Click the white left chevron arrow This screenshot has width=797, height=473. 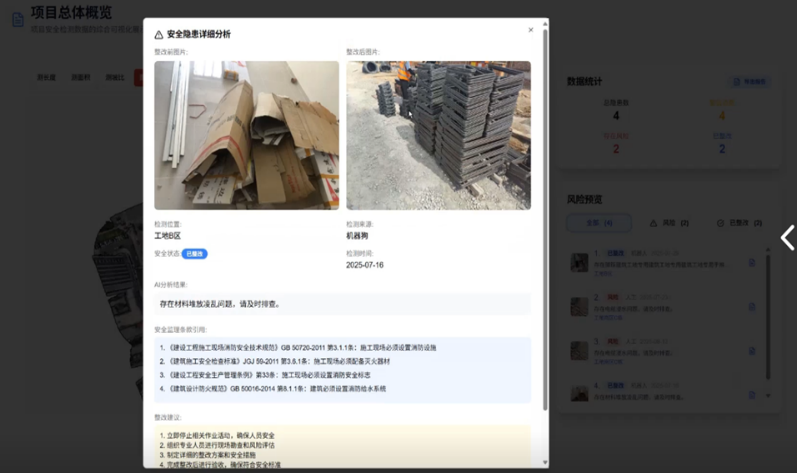[786, 237]
